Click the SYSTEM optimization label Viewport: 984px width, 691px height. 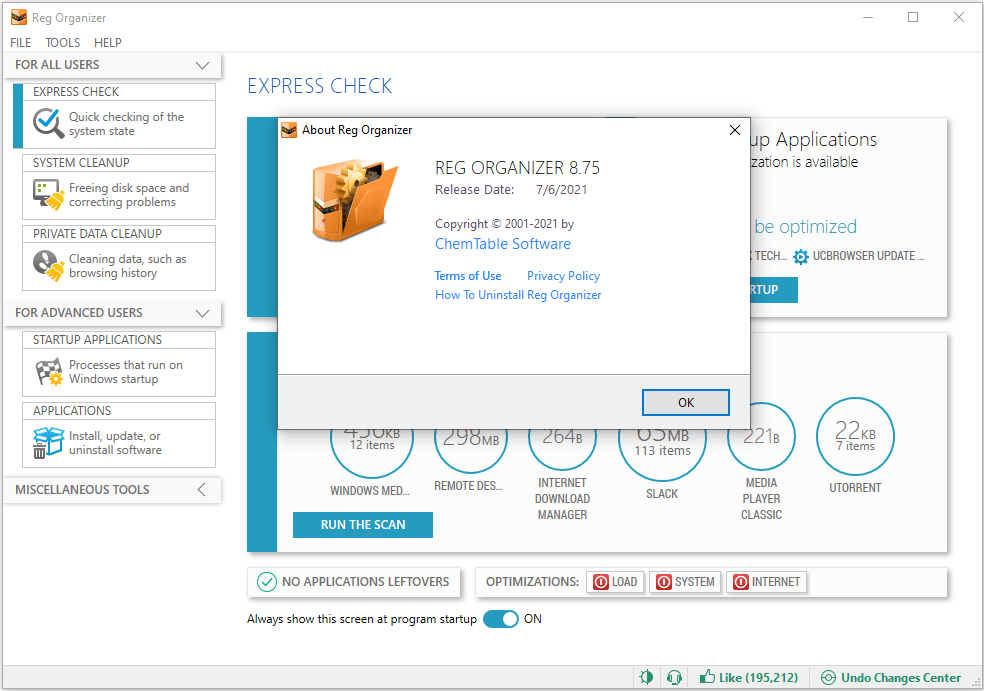pos(695,582)
